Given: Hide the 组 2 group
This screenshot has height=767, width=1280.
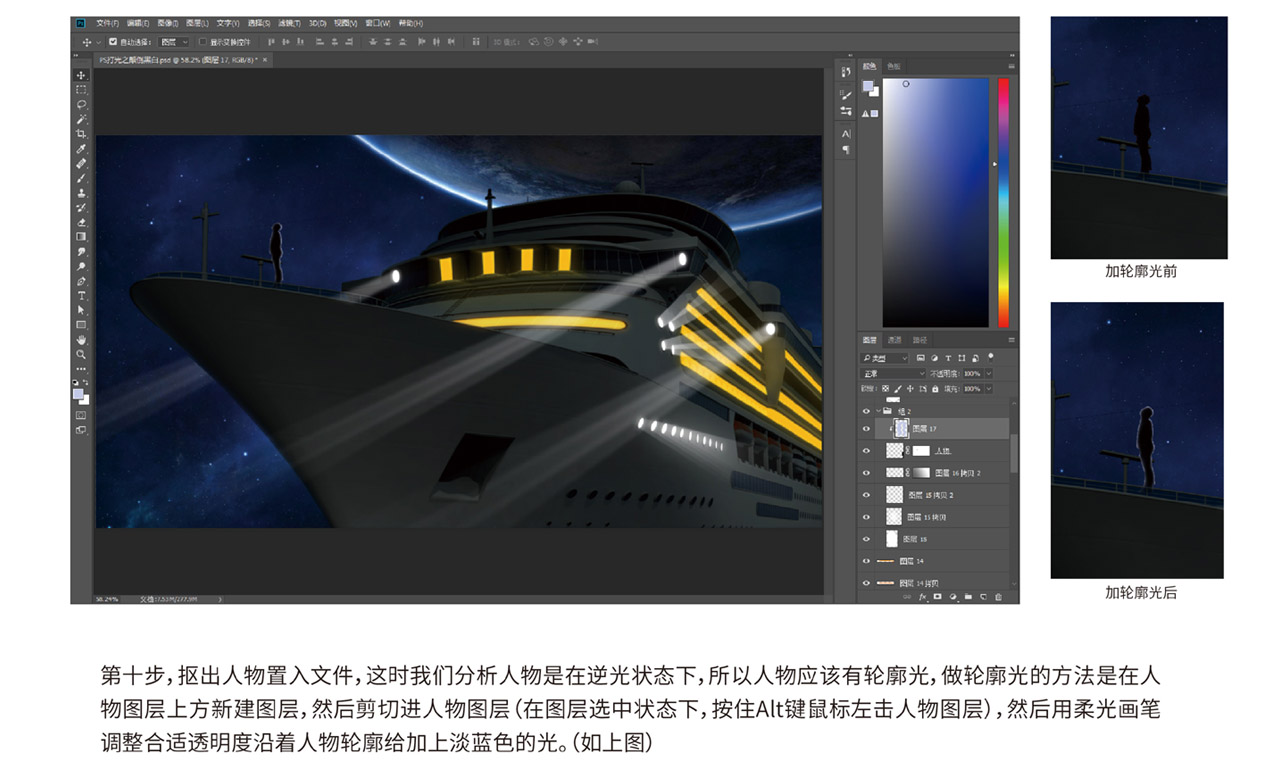Looking at the screenshot, I should (866, 411).
